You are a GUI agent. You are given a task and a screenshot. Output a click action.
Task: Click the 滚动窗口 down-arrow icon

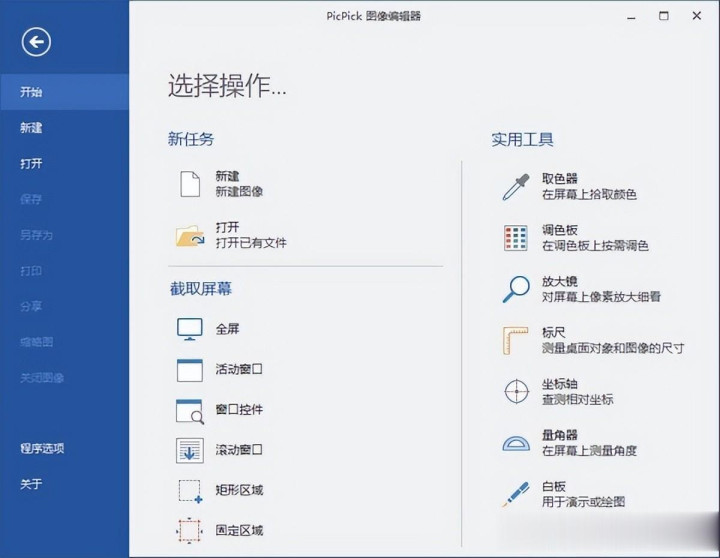coord(190,450)
